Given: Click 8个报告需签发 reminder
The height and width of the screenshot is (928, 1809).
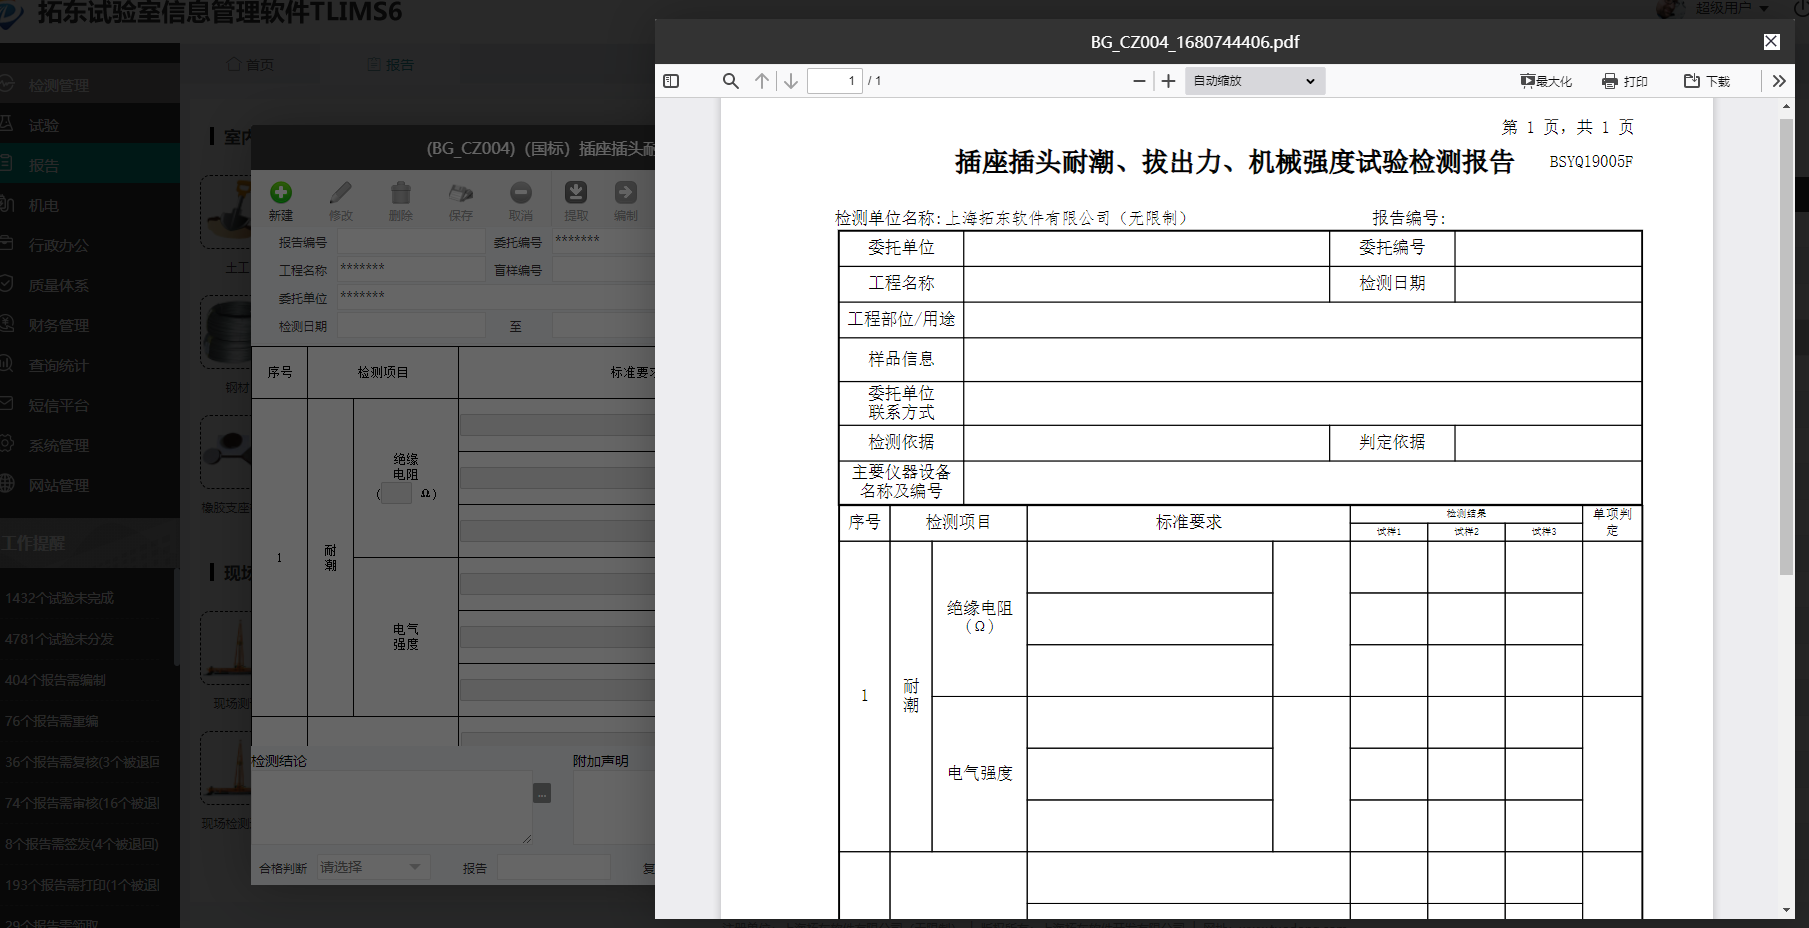Looking at the screenshot, I should (82, 844).
